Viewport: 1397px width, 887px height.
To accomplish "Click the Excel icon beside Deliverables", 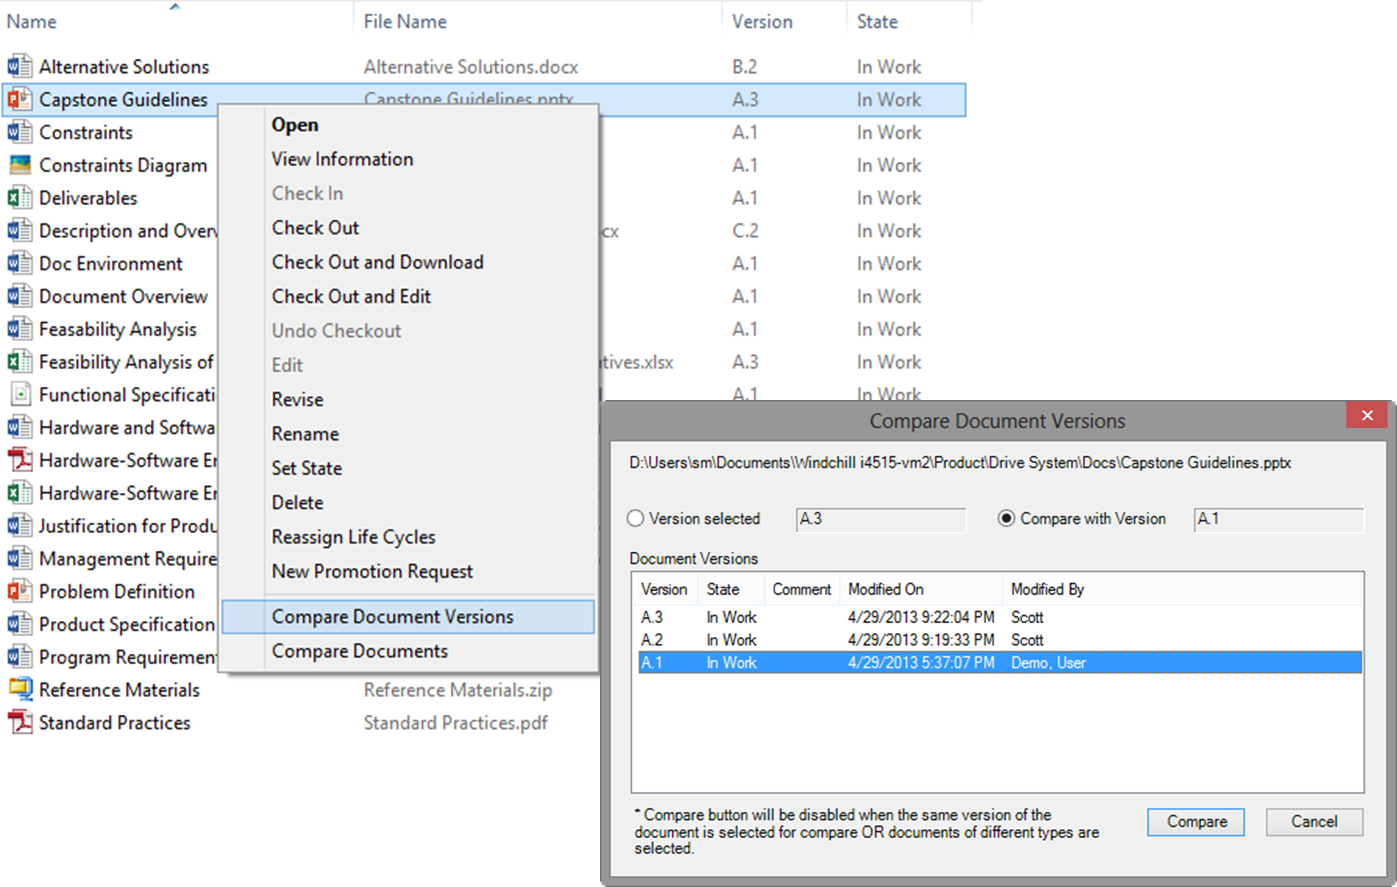I will point(20,197).
